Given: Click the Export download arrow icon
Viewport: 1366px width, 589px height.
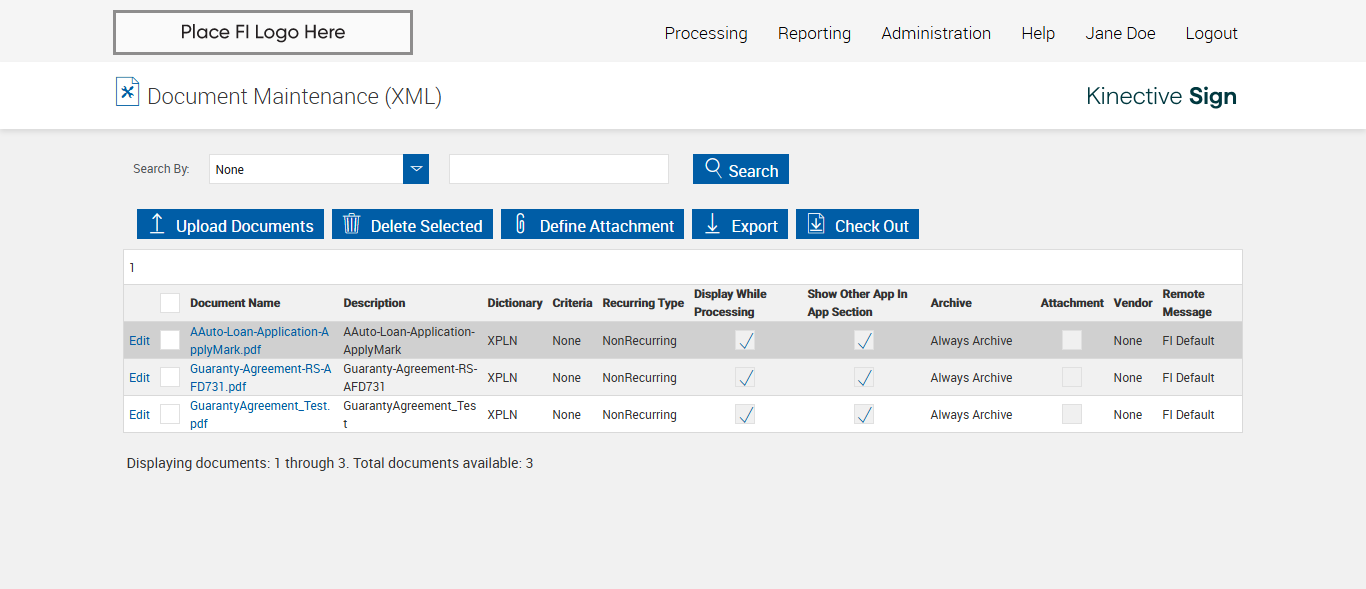Looking at the screenshot, I should [712, 224].
